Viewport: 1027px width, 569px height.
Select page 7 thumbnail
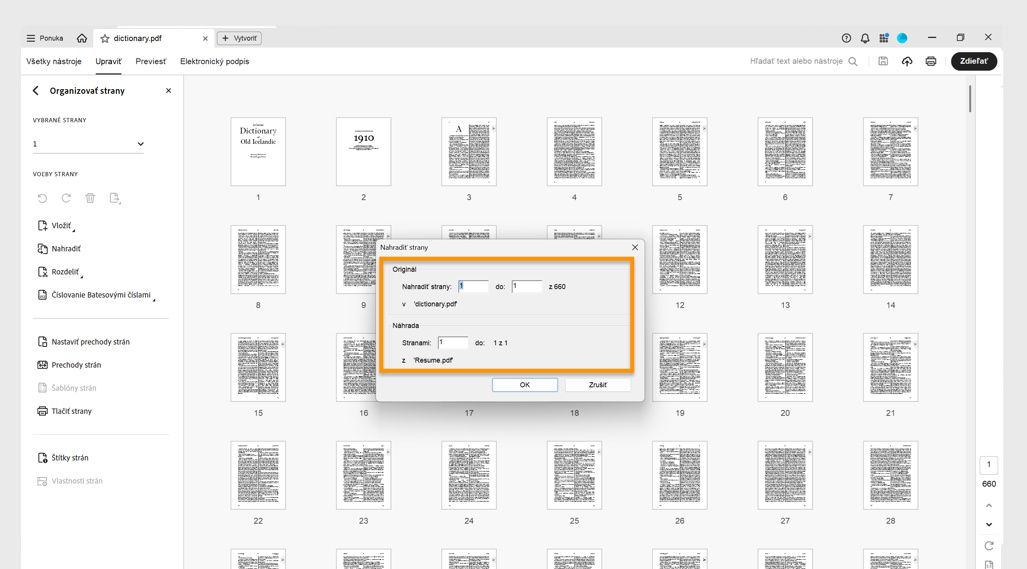click(x=891, y=151)
